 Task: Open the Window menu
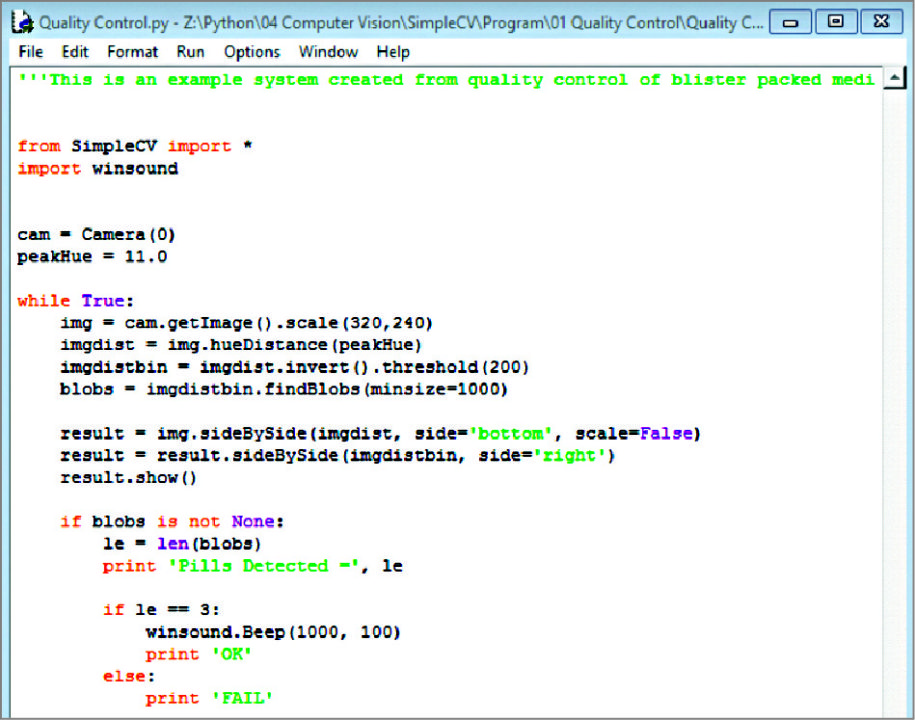328,51
